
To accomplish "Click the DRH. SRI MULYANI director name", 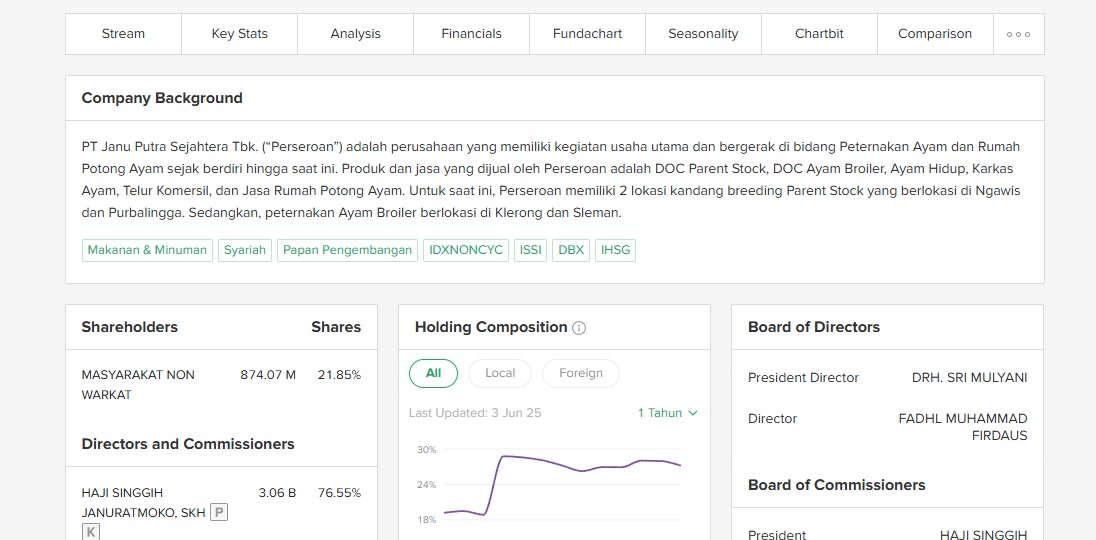I will [969, 378].
